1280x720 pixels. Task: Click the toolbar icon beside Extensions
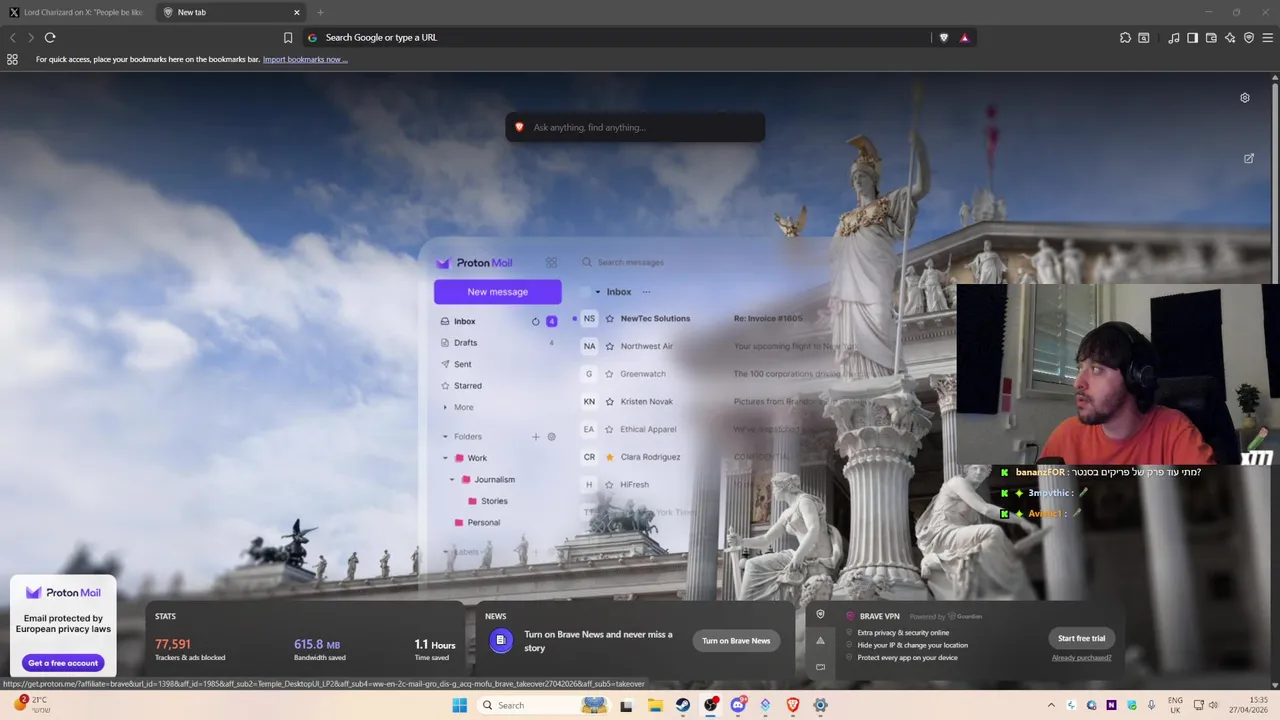pos(1144,37)
